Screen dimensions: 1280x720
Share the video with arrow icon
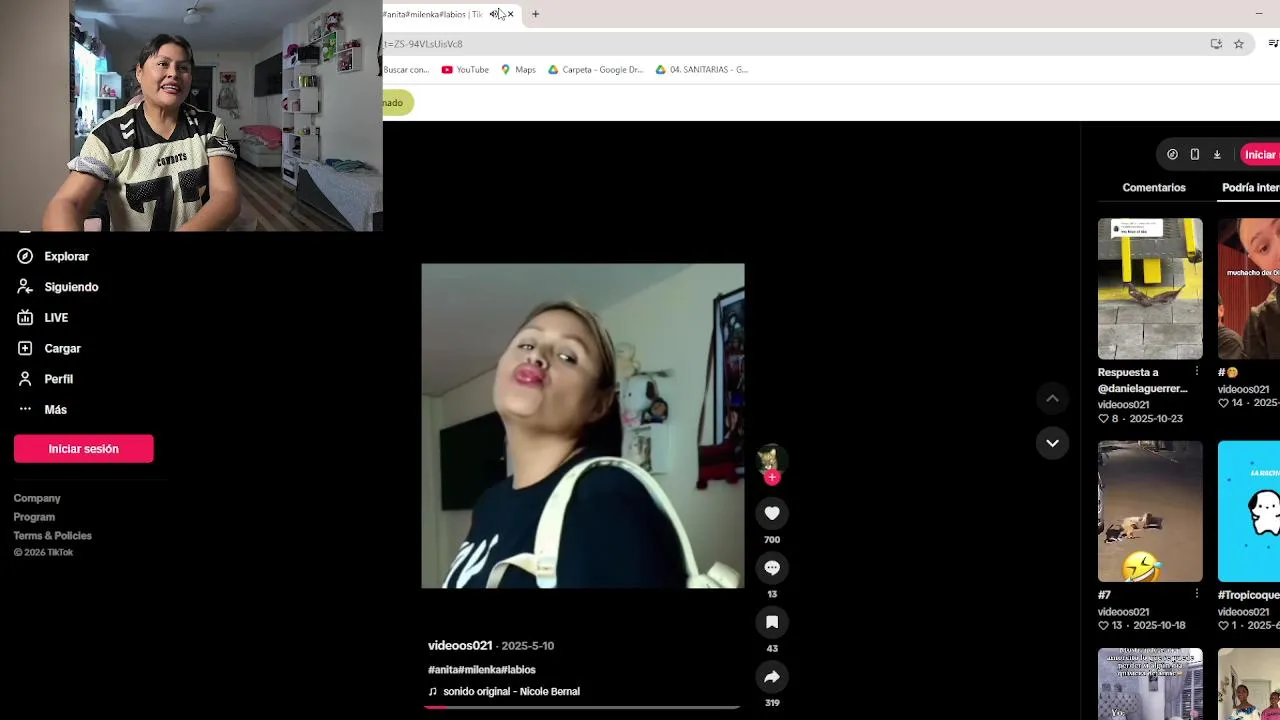tap(772, 677)
